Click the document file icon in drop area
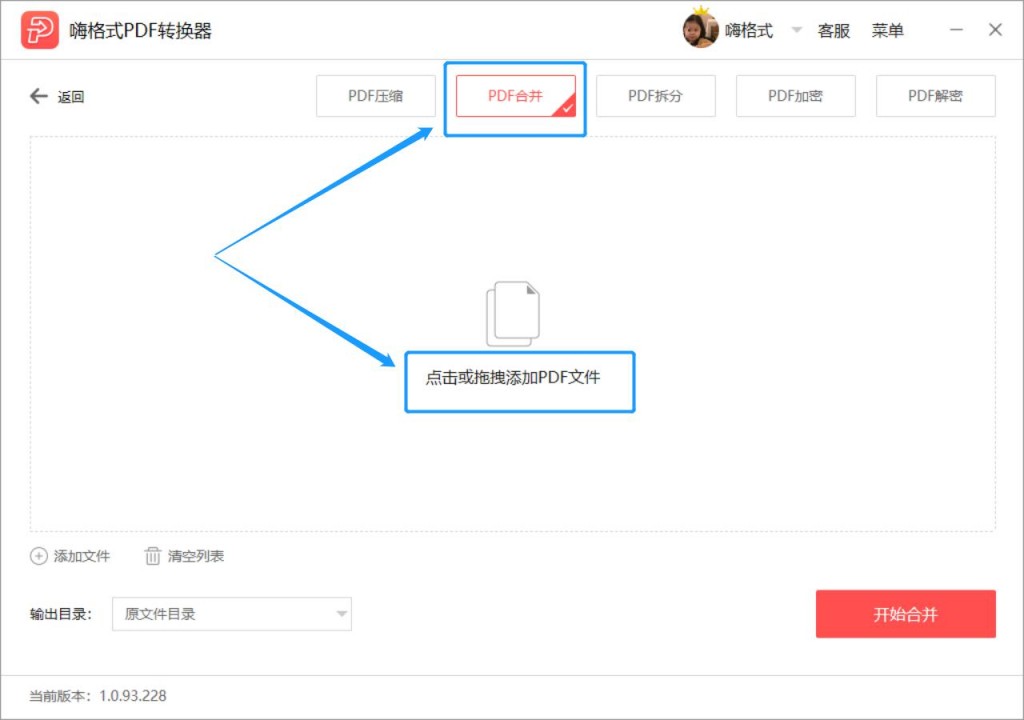Viewport: 1024px width, 720px height. (x=513, y=314)
